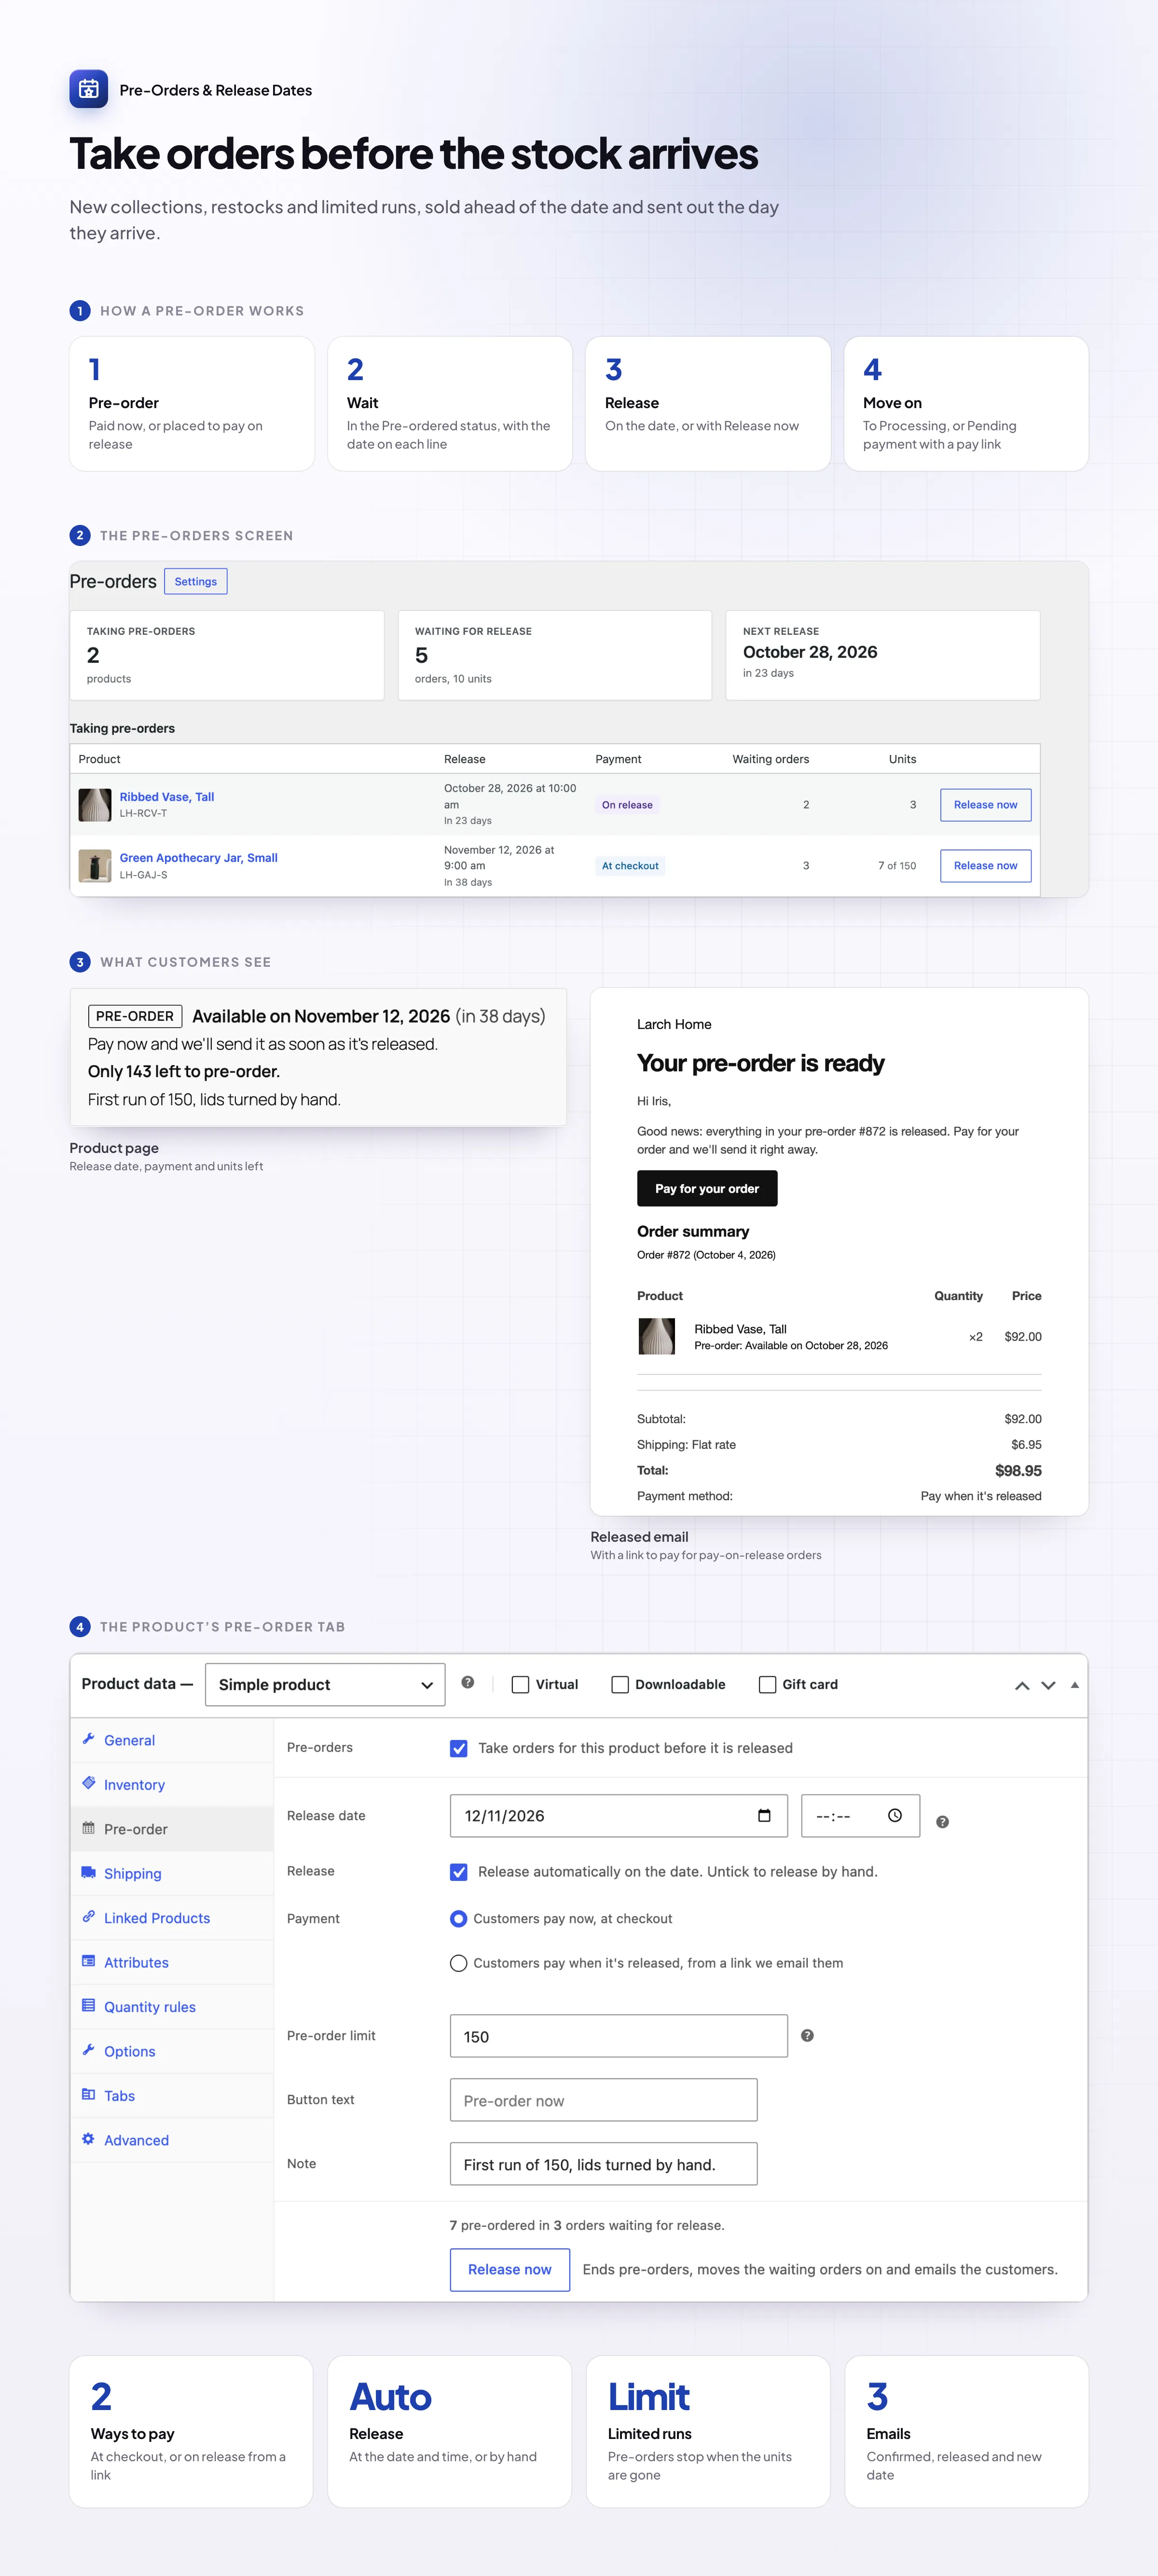1158x2576 pixels.
Task: Click the Quantity rules icon
Action: click(x=88, y=2005)
